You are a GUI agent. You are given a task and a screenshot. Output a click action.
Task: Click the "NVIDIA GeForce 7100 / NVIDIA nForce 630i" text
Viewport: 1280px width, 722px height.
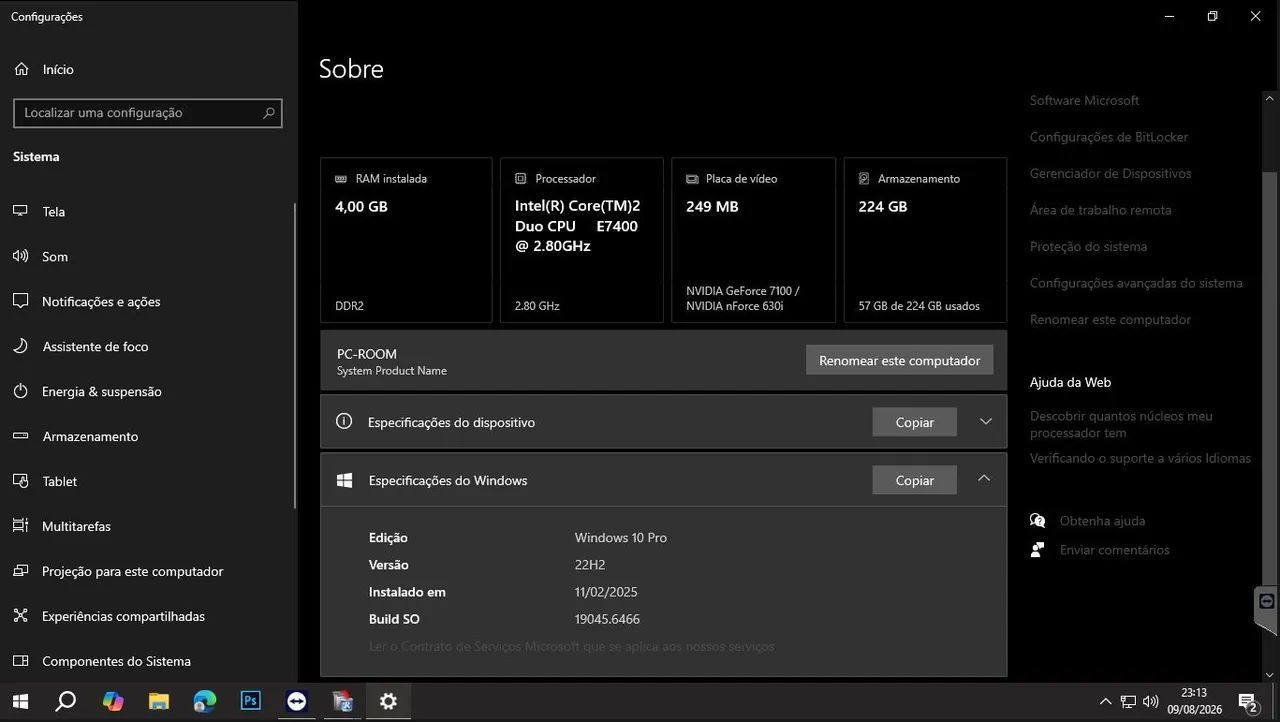tap(743, 299)
